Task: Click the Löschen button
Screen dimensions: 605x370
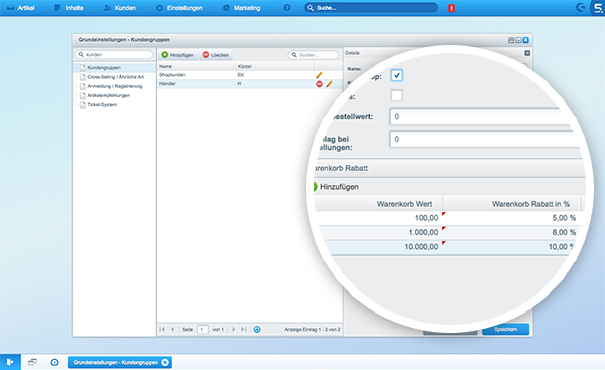Action: tap(216, 55)
